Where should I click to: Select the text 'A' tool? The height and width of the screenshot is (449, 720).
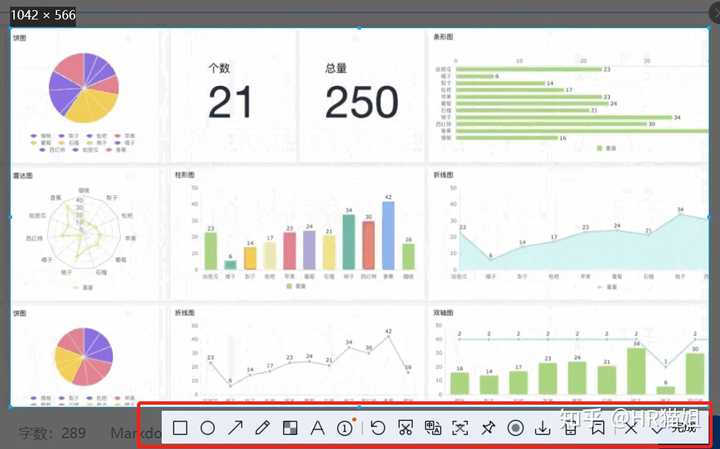[317, 428]
